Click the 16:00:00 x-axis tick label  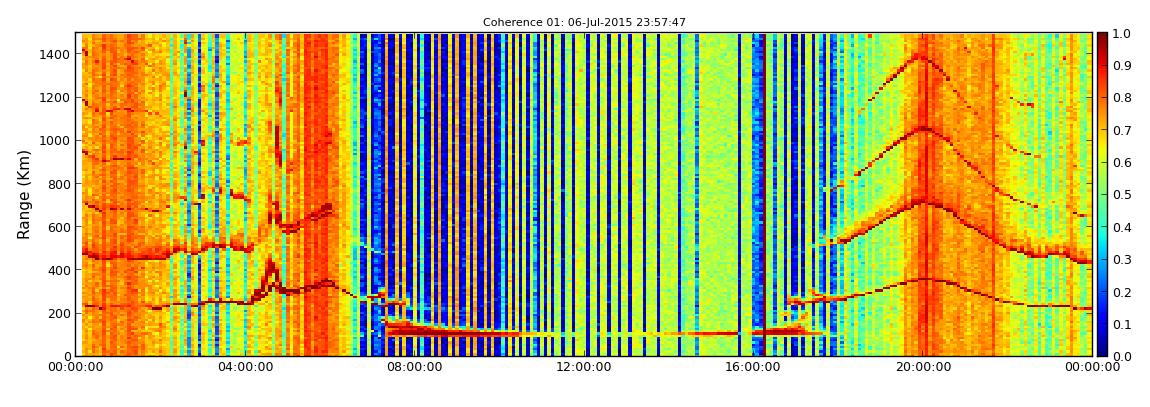pyautogui.click(x=751, y=367)
